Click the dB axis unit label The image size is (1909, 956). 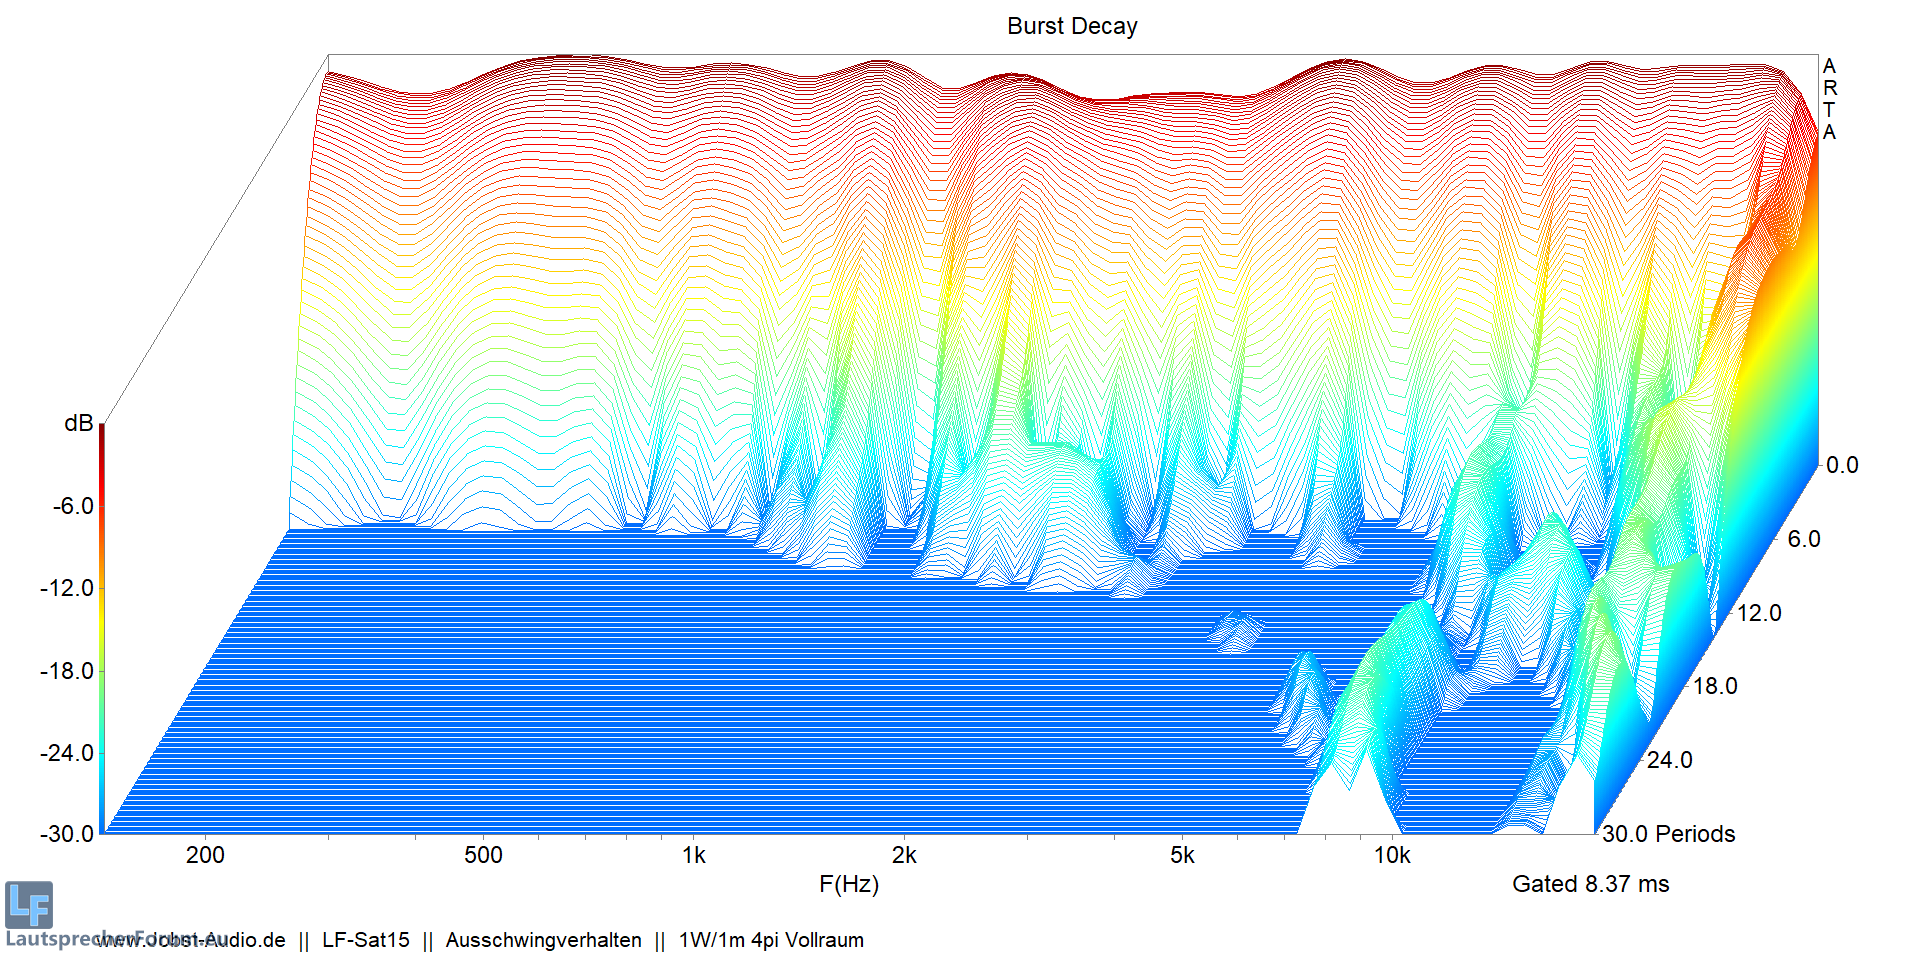point(78,423)
